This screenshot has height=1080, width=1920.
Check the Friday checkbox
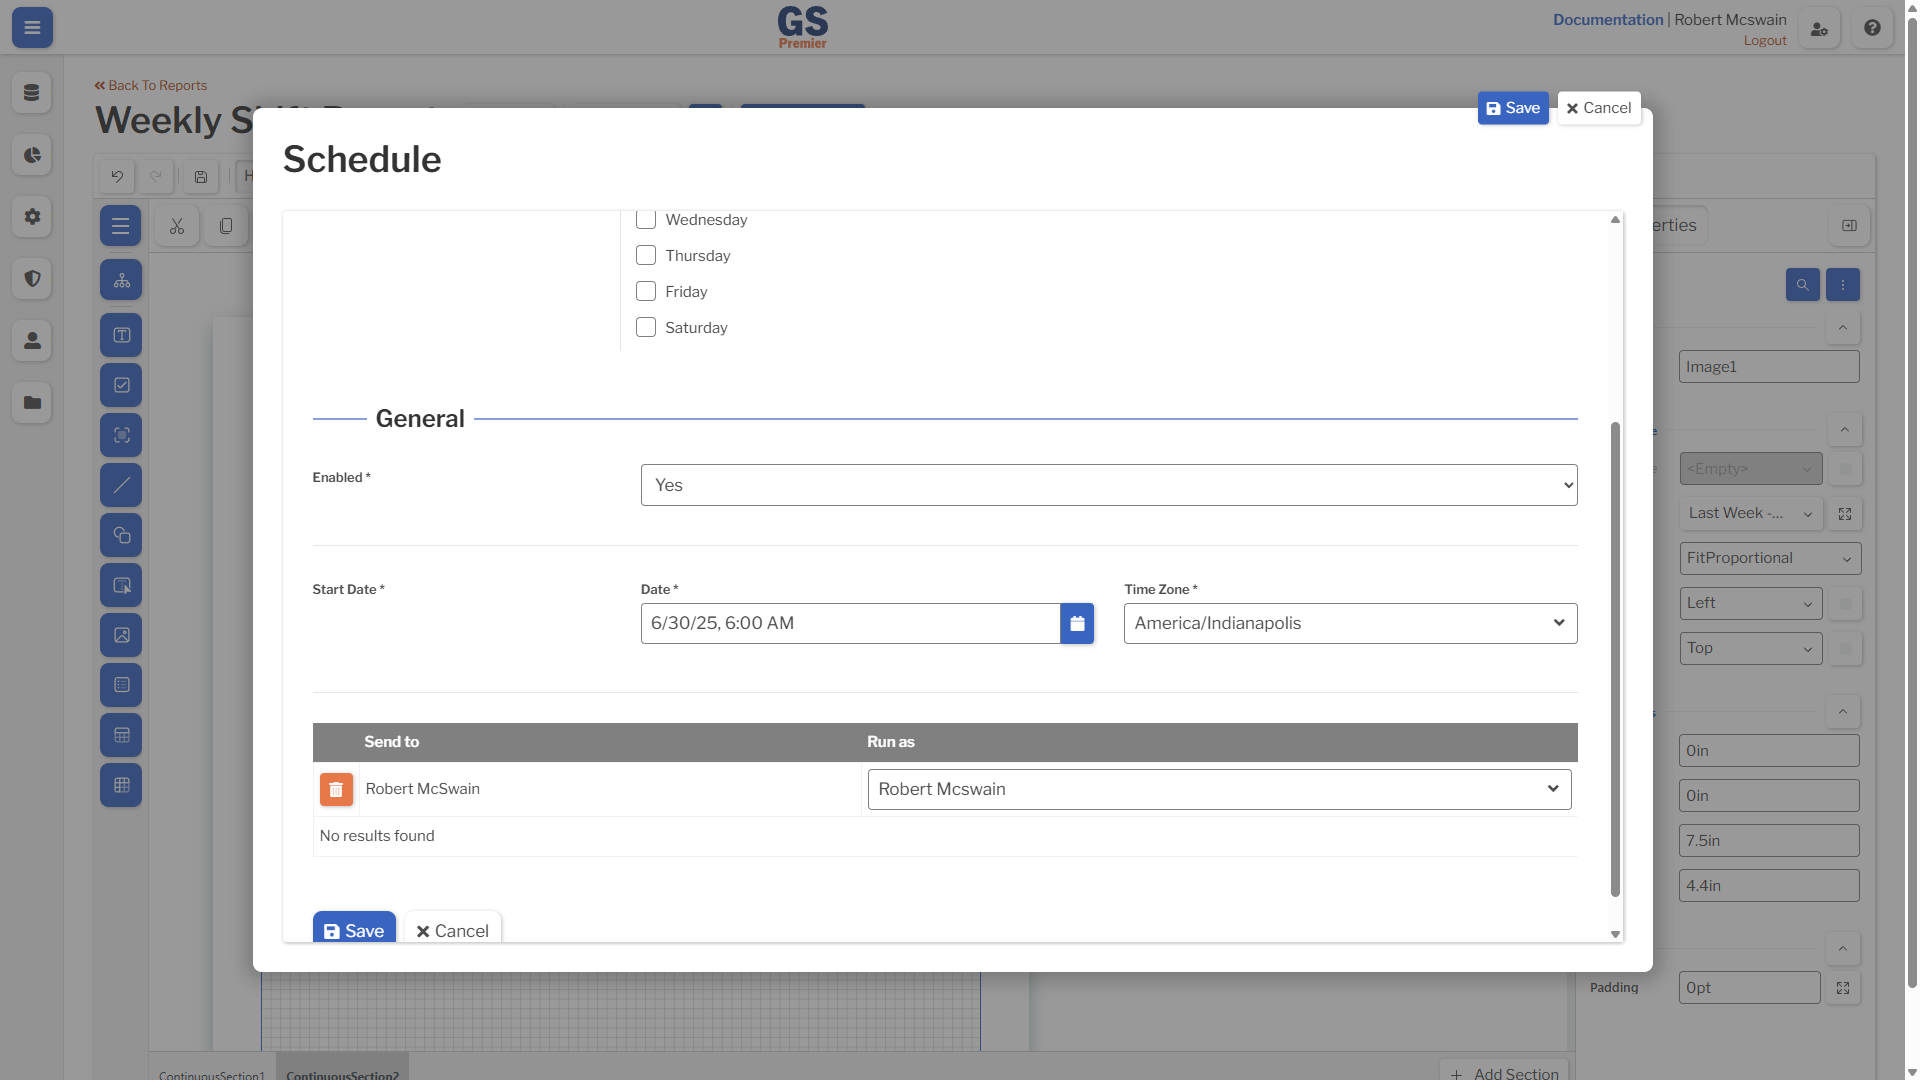coord(646,292)
